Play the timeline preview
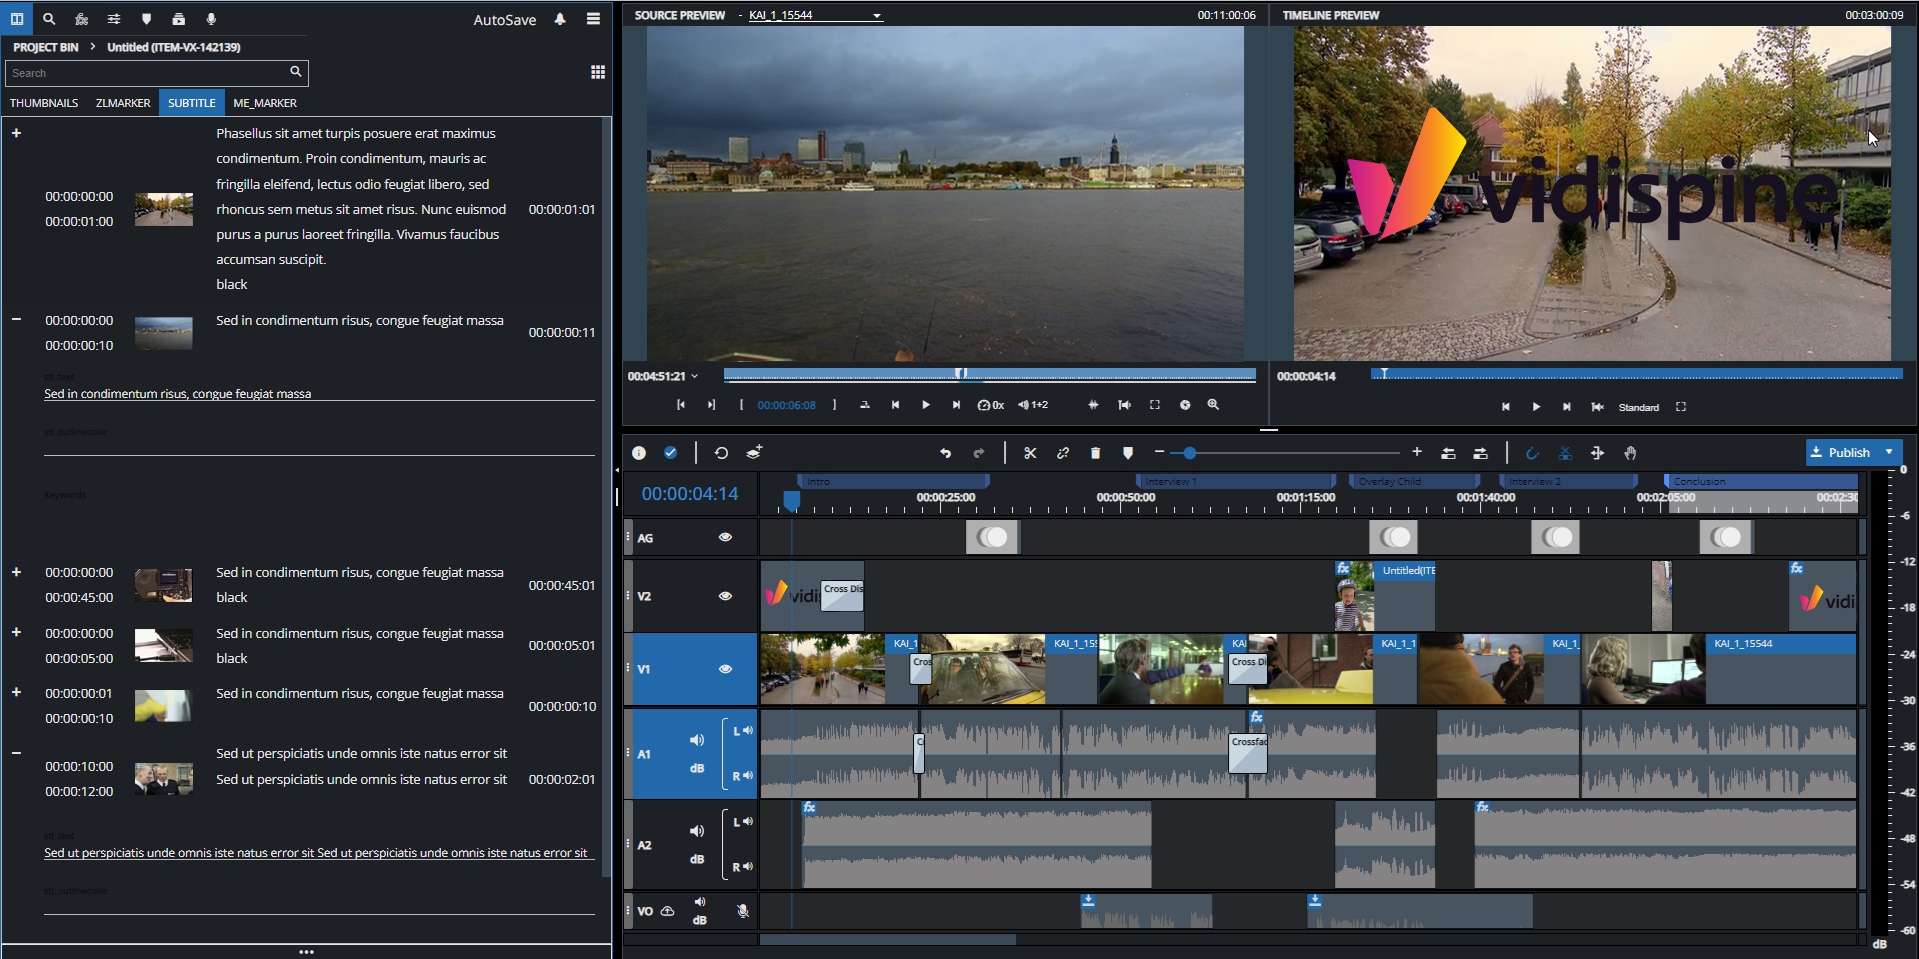 (1536, 407)
